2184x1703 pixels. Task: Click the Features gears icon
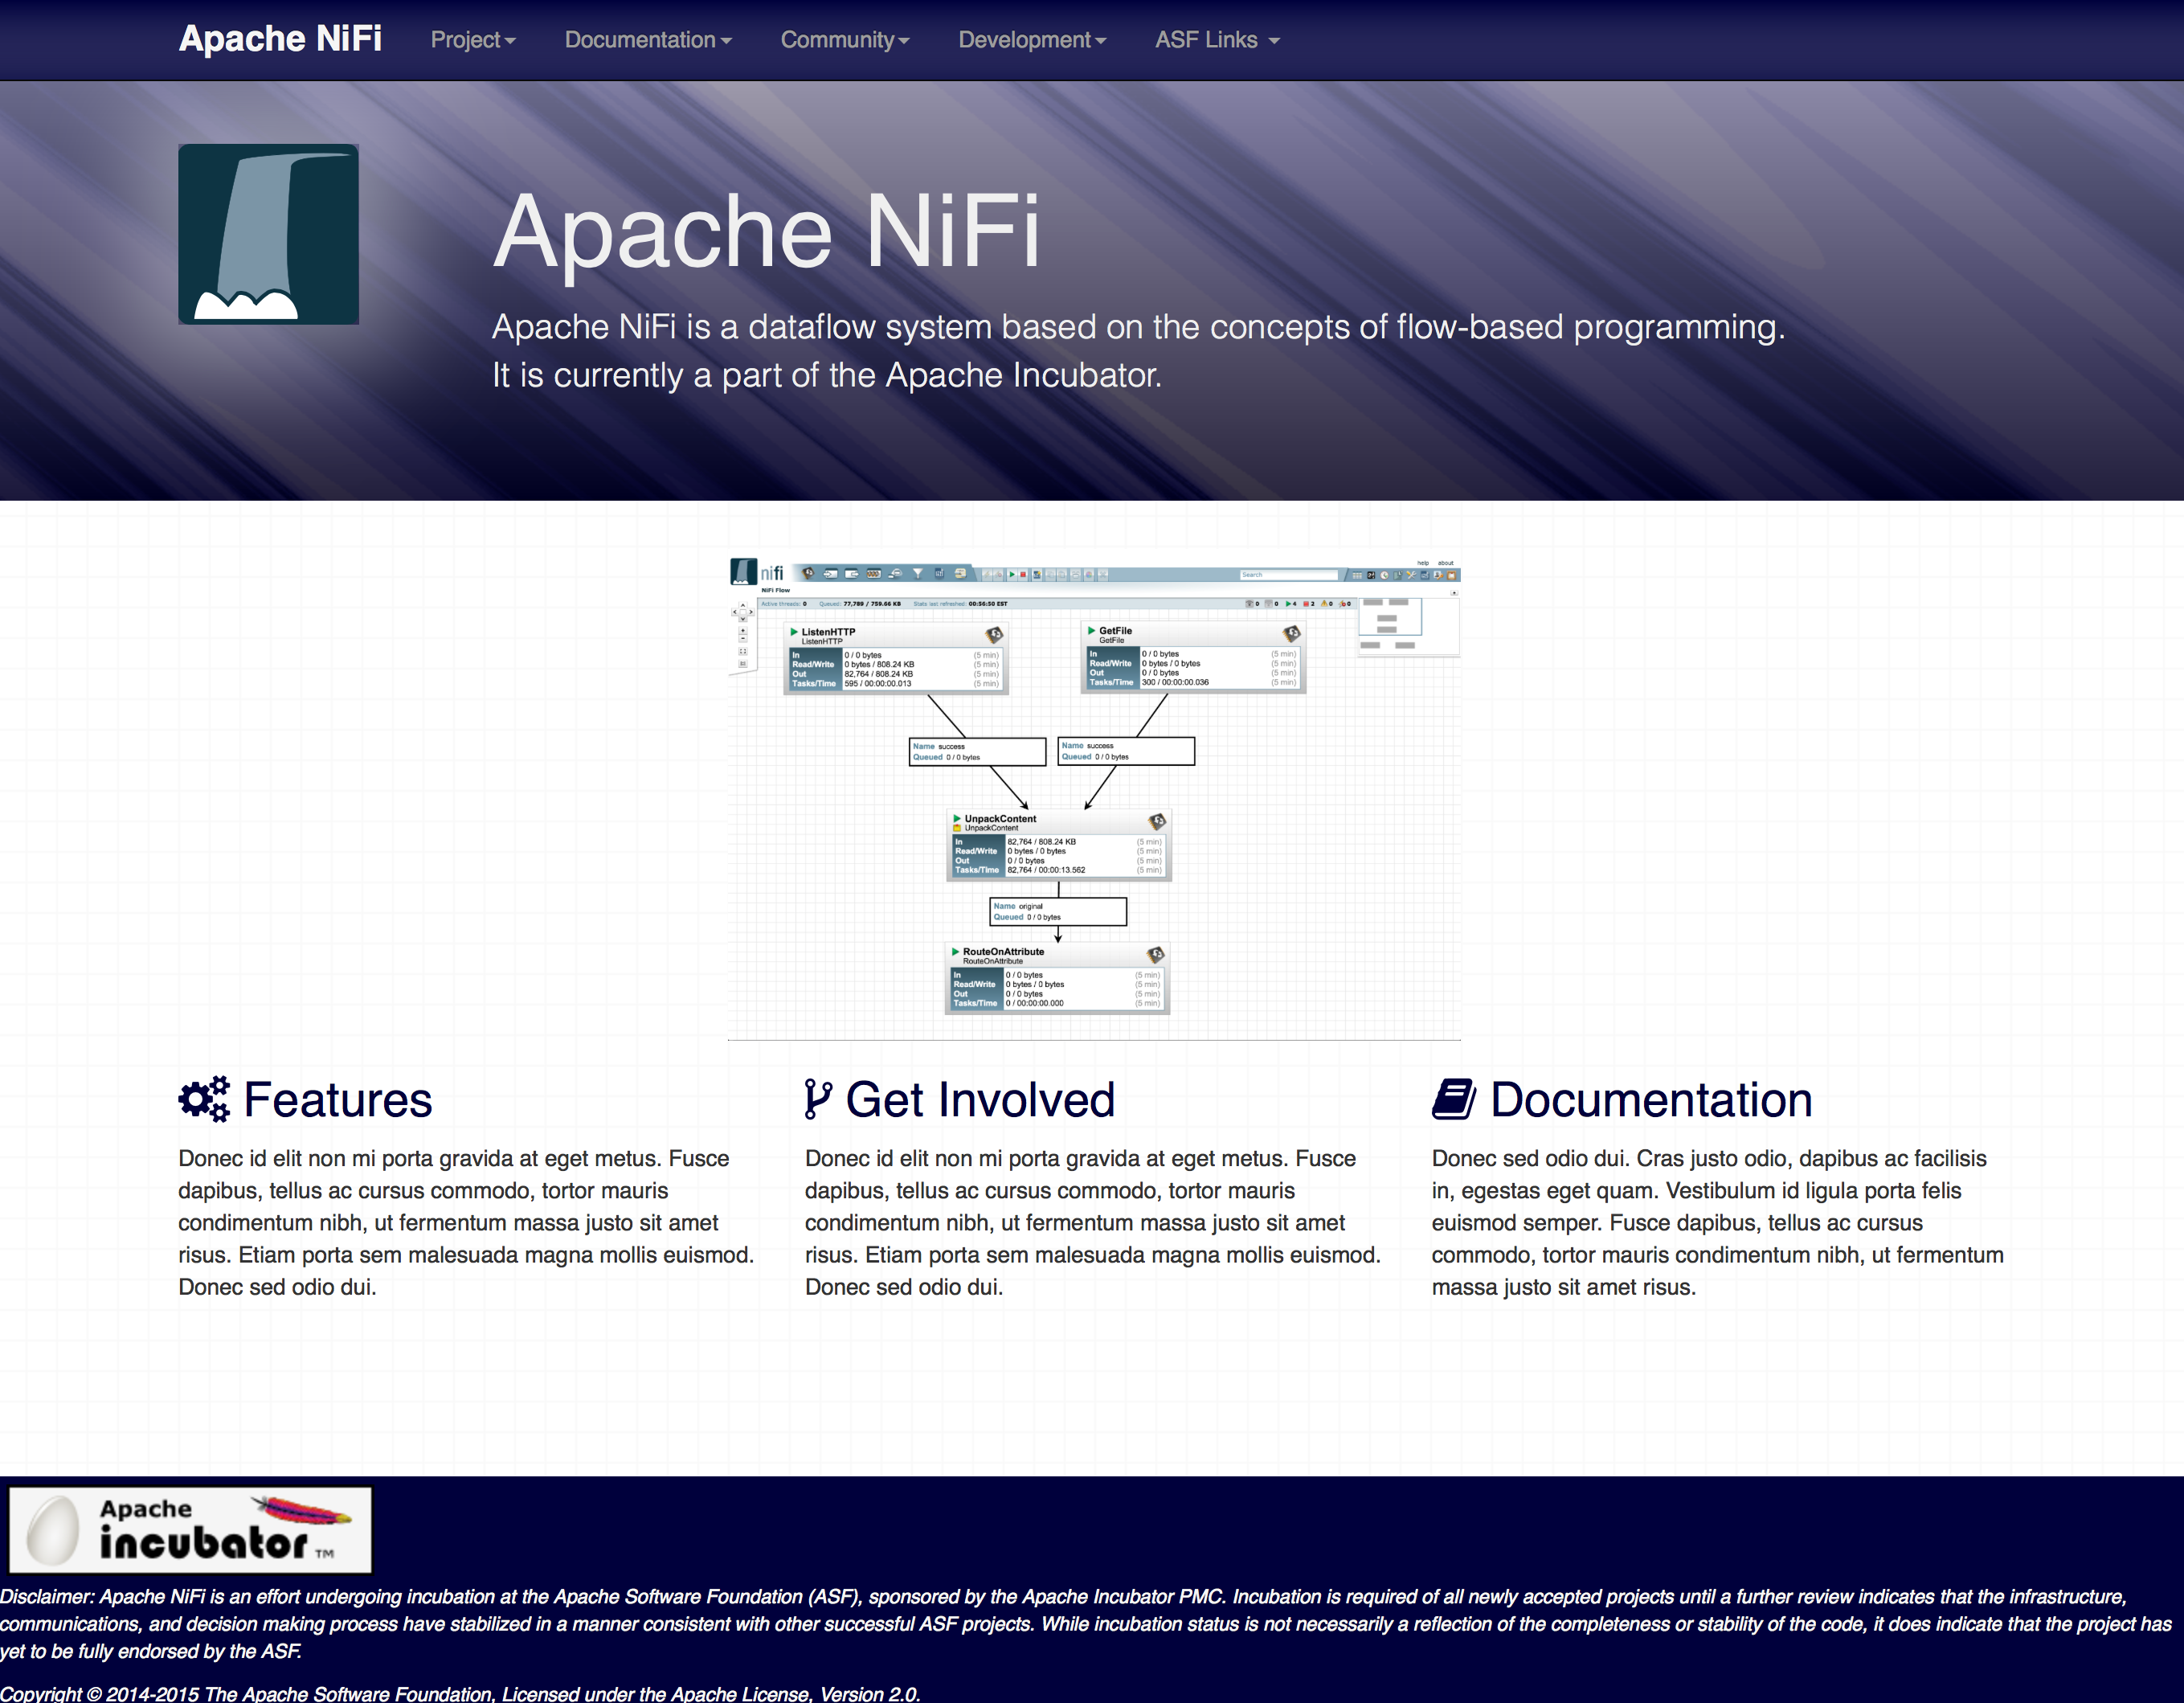204,1099
